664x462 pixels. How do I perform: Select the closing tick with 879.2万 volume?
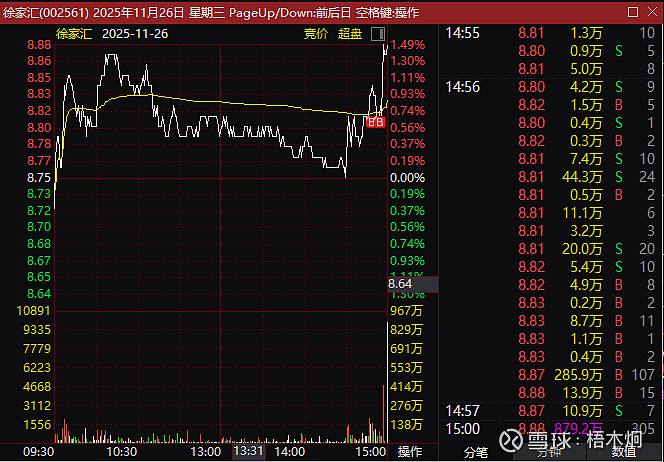point(551,429)
